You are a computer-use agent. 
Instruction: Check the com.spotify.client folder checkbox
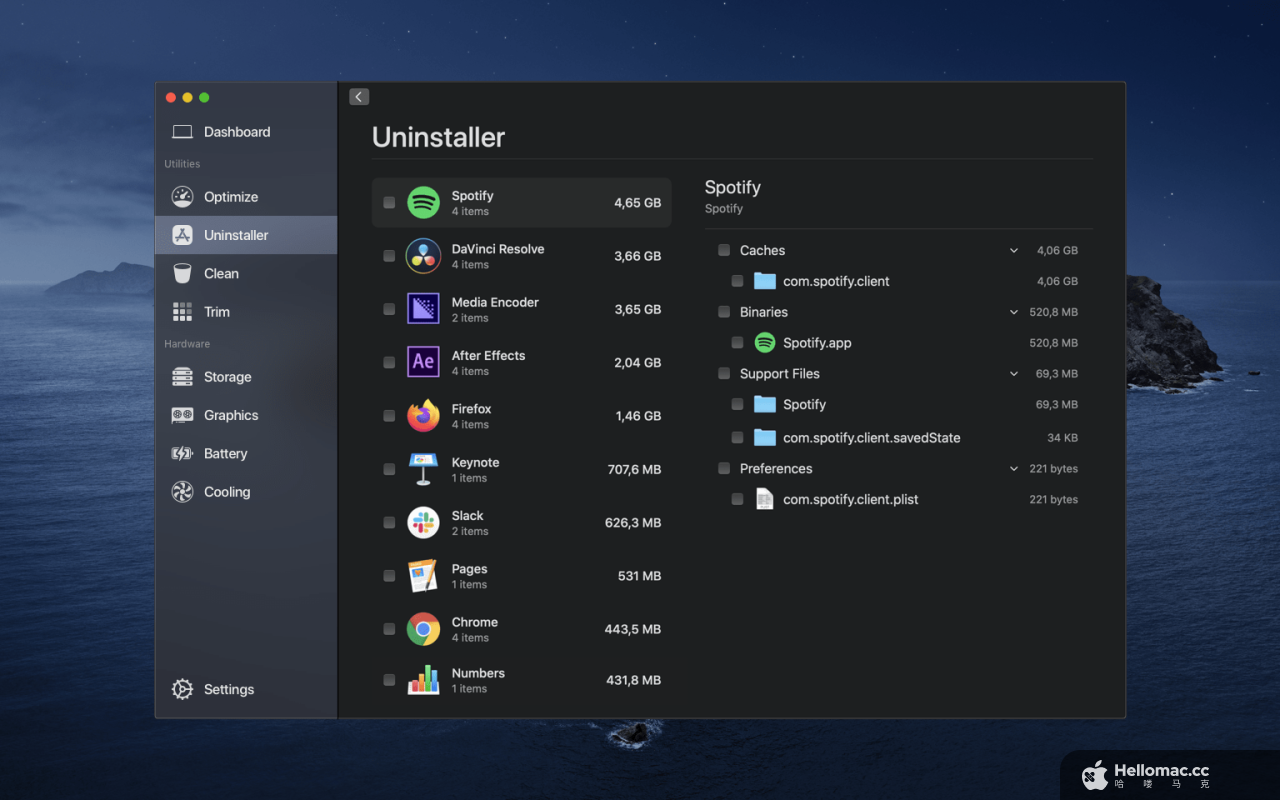coord(737,281)
